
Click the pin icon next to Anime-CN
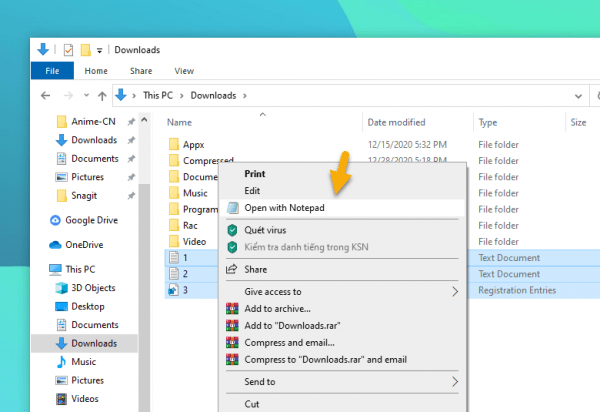pyautogui.click(x=131, y=122)
